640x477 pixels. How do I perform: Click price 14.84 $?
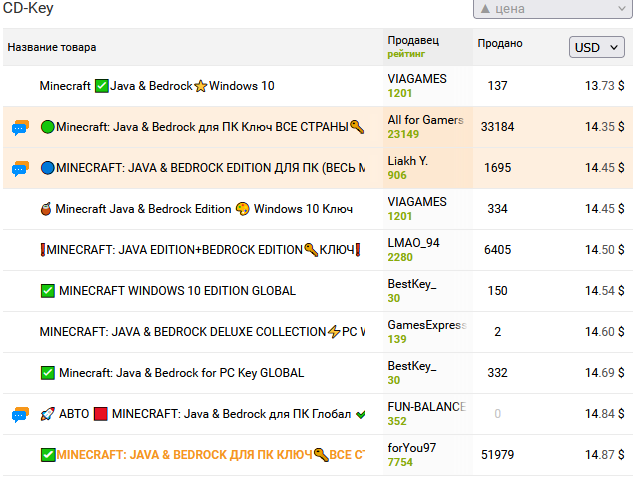(x=604, y=414)
